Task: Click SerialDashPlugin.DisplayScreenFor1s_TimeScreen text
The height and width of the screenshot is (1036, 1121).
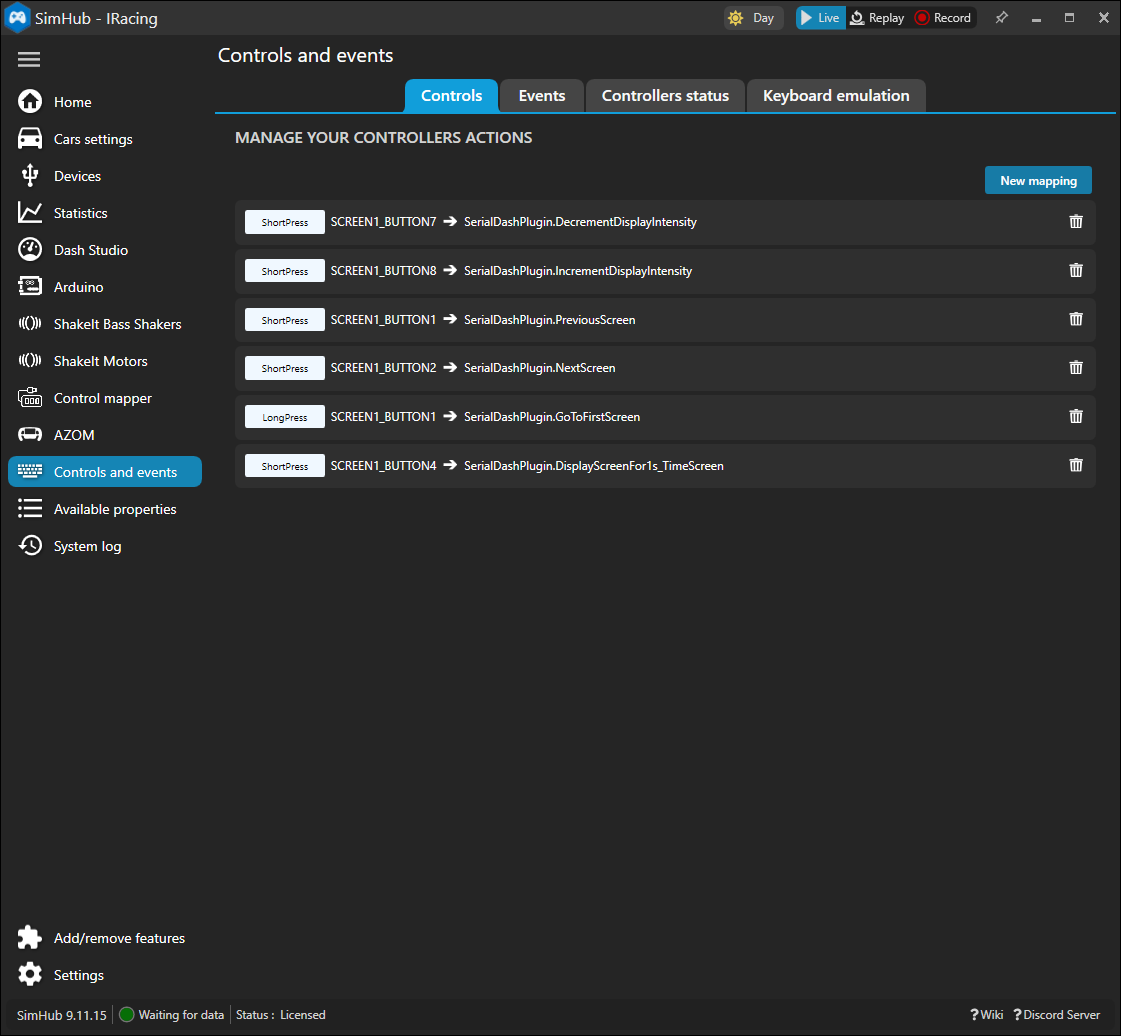Action: point(593,465)
